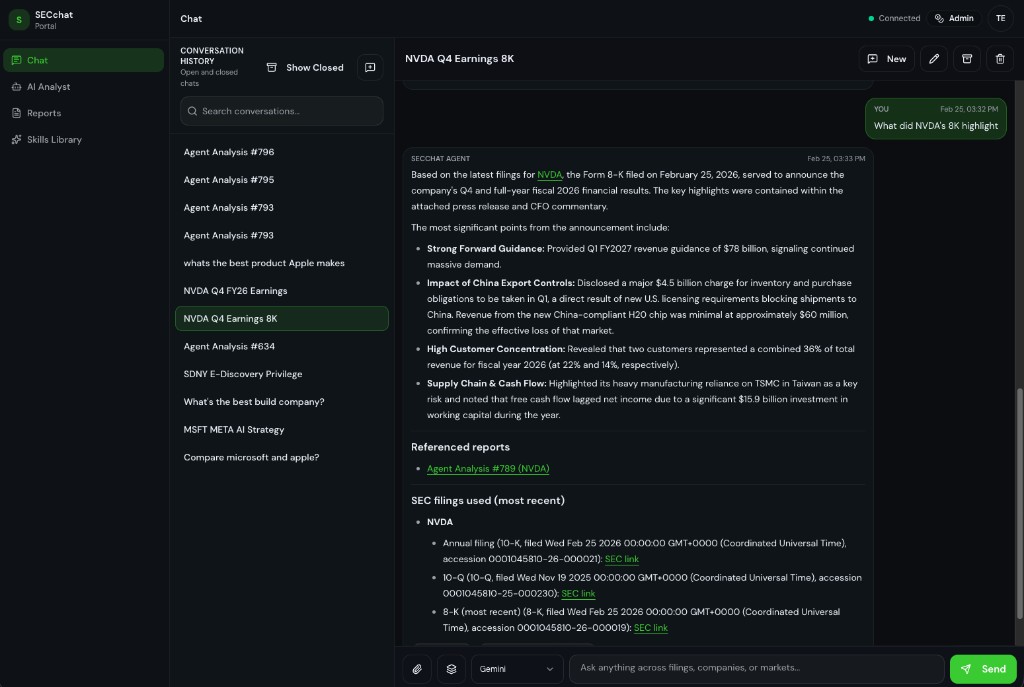Start a new conversation from the history panel icon
The image size is (1024, 687).
tap(370, 67)
